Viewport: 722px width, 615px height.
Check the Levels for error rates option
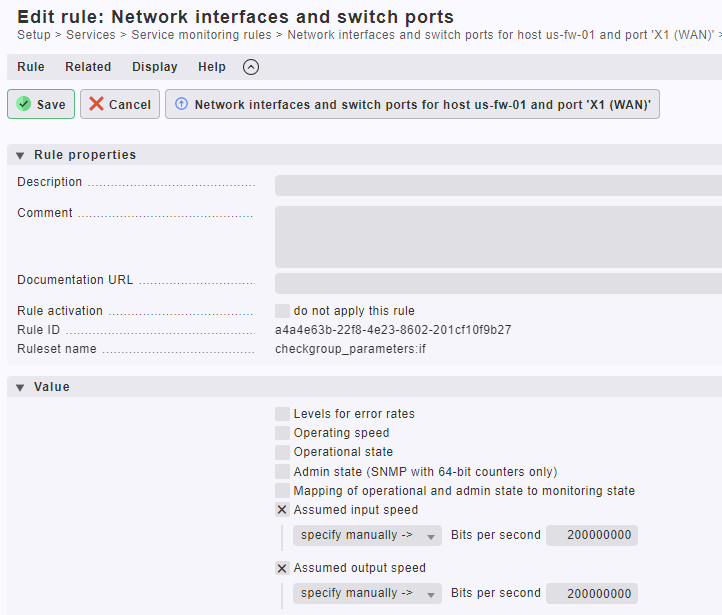pyautogui.click(x=282, y=414)
